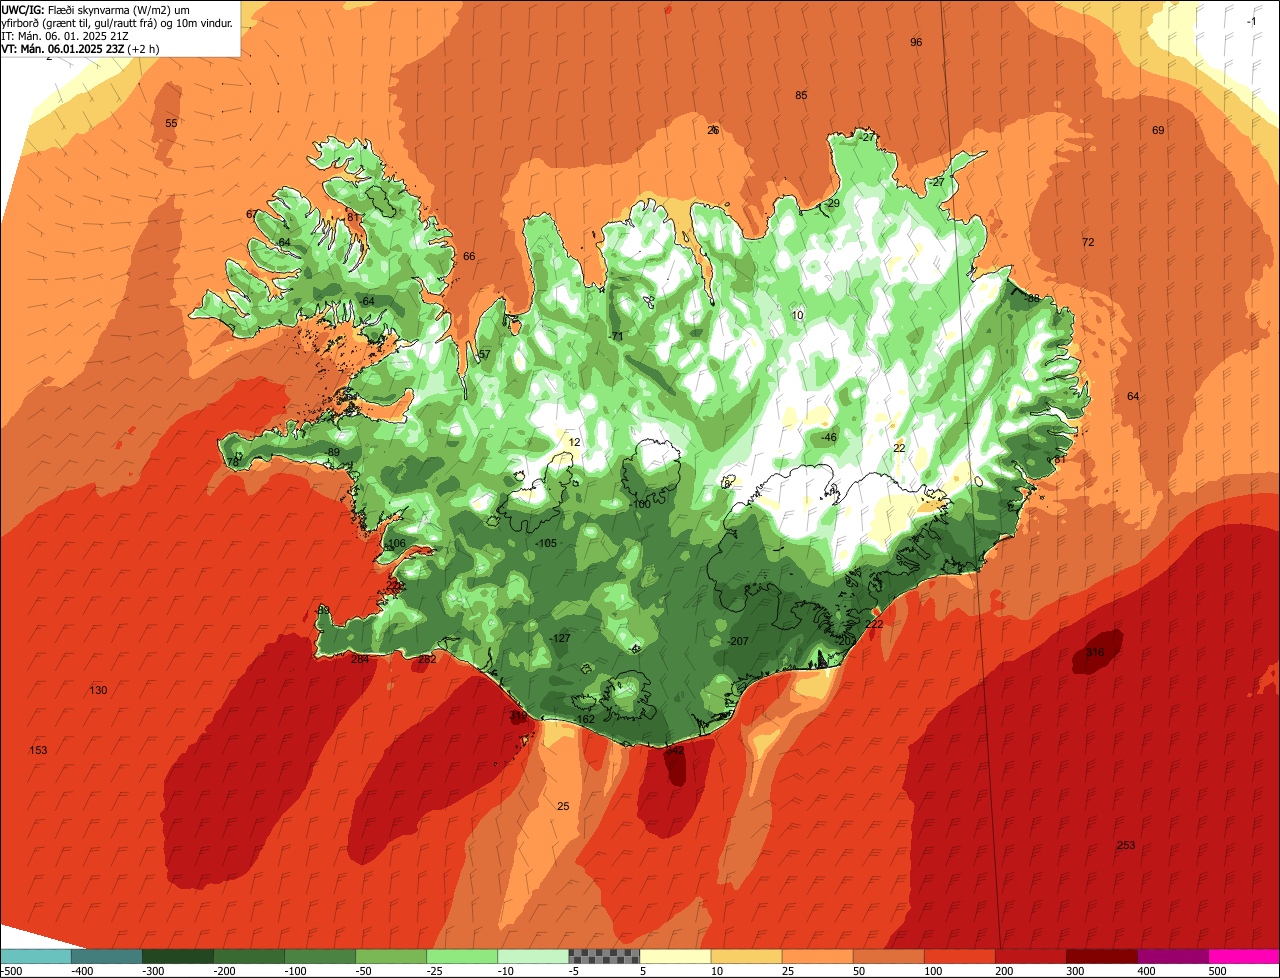The width and height of the screenshot is (1280, 978).
Task: Pick the 25 to 50 light orange legend swatch
Action: click(816, 956)
